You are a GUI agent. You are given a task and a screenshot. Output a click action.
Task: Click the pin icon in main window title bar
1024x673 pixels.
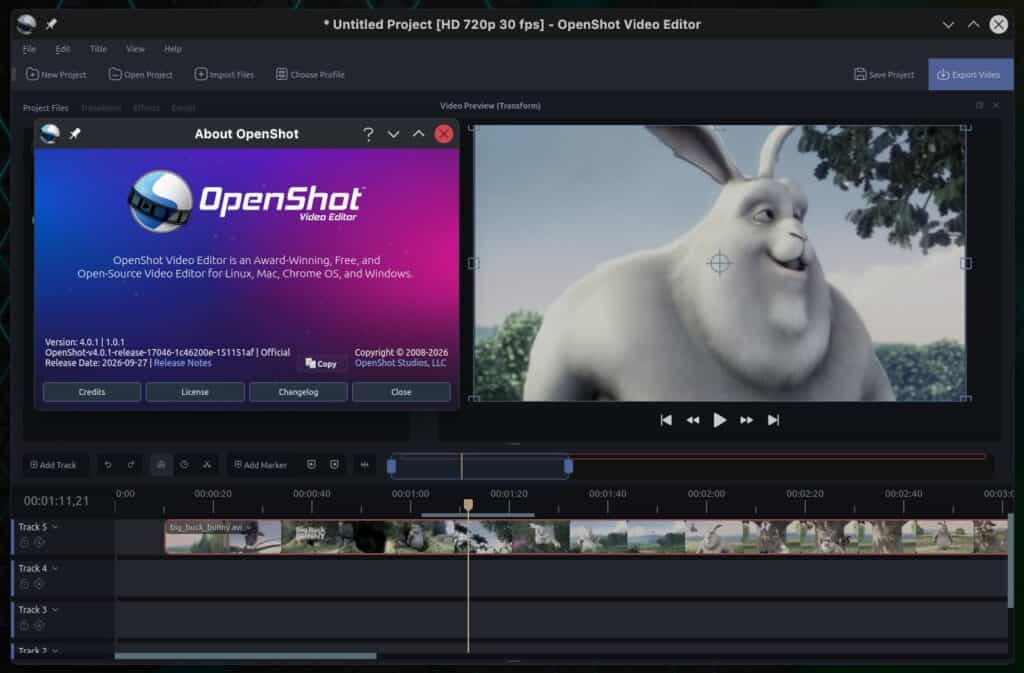click(x=51, y=24)
